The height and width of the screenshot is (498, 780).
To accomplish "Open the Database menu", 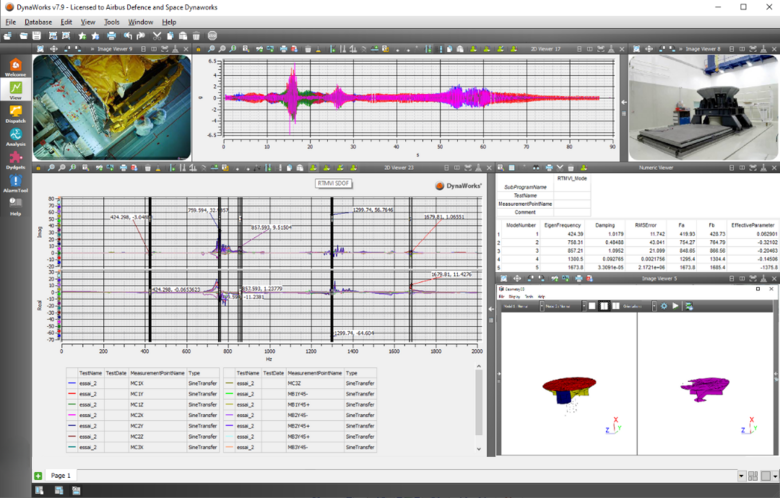I will click(x=38, y=22).
